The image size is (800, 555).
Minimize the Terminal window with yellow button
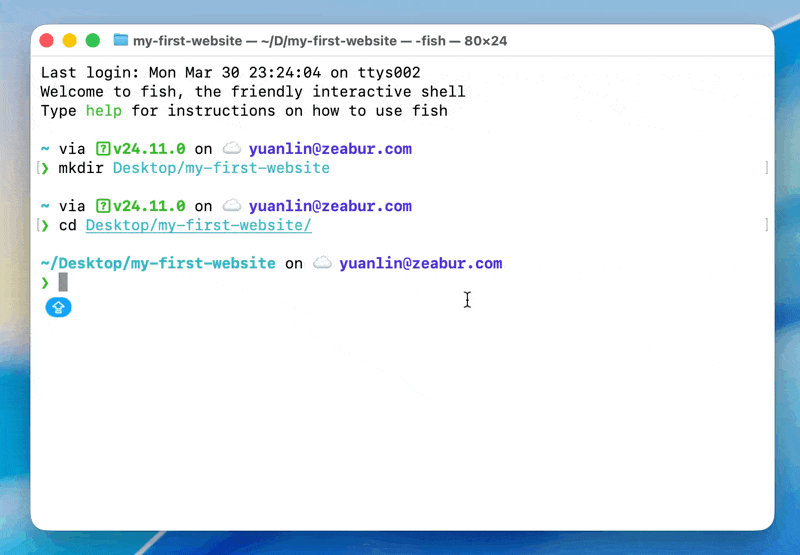pos(70,40)
